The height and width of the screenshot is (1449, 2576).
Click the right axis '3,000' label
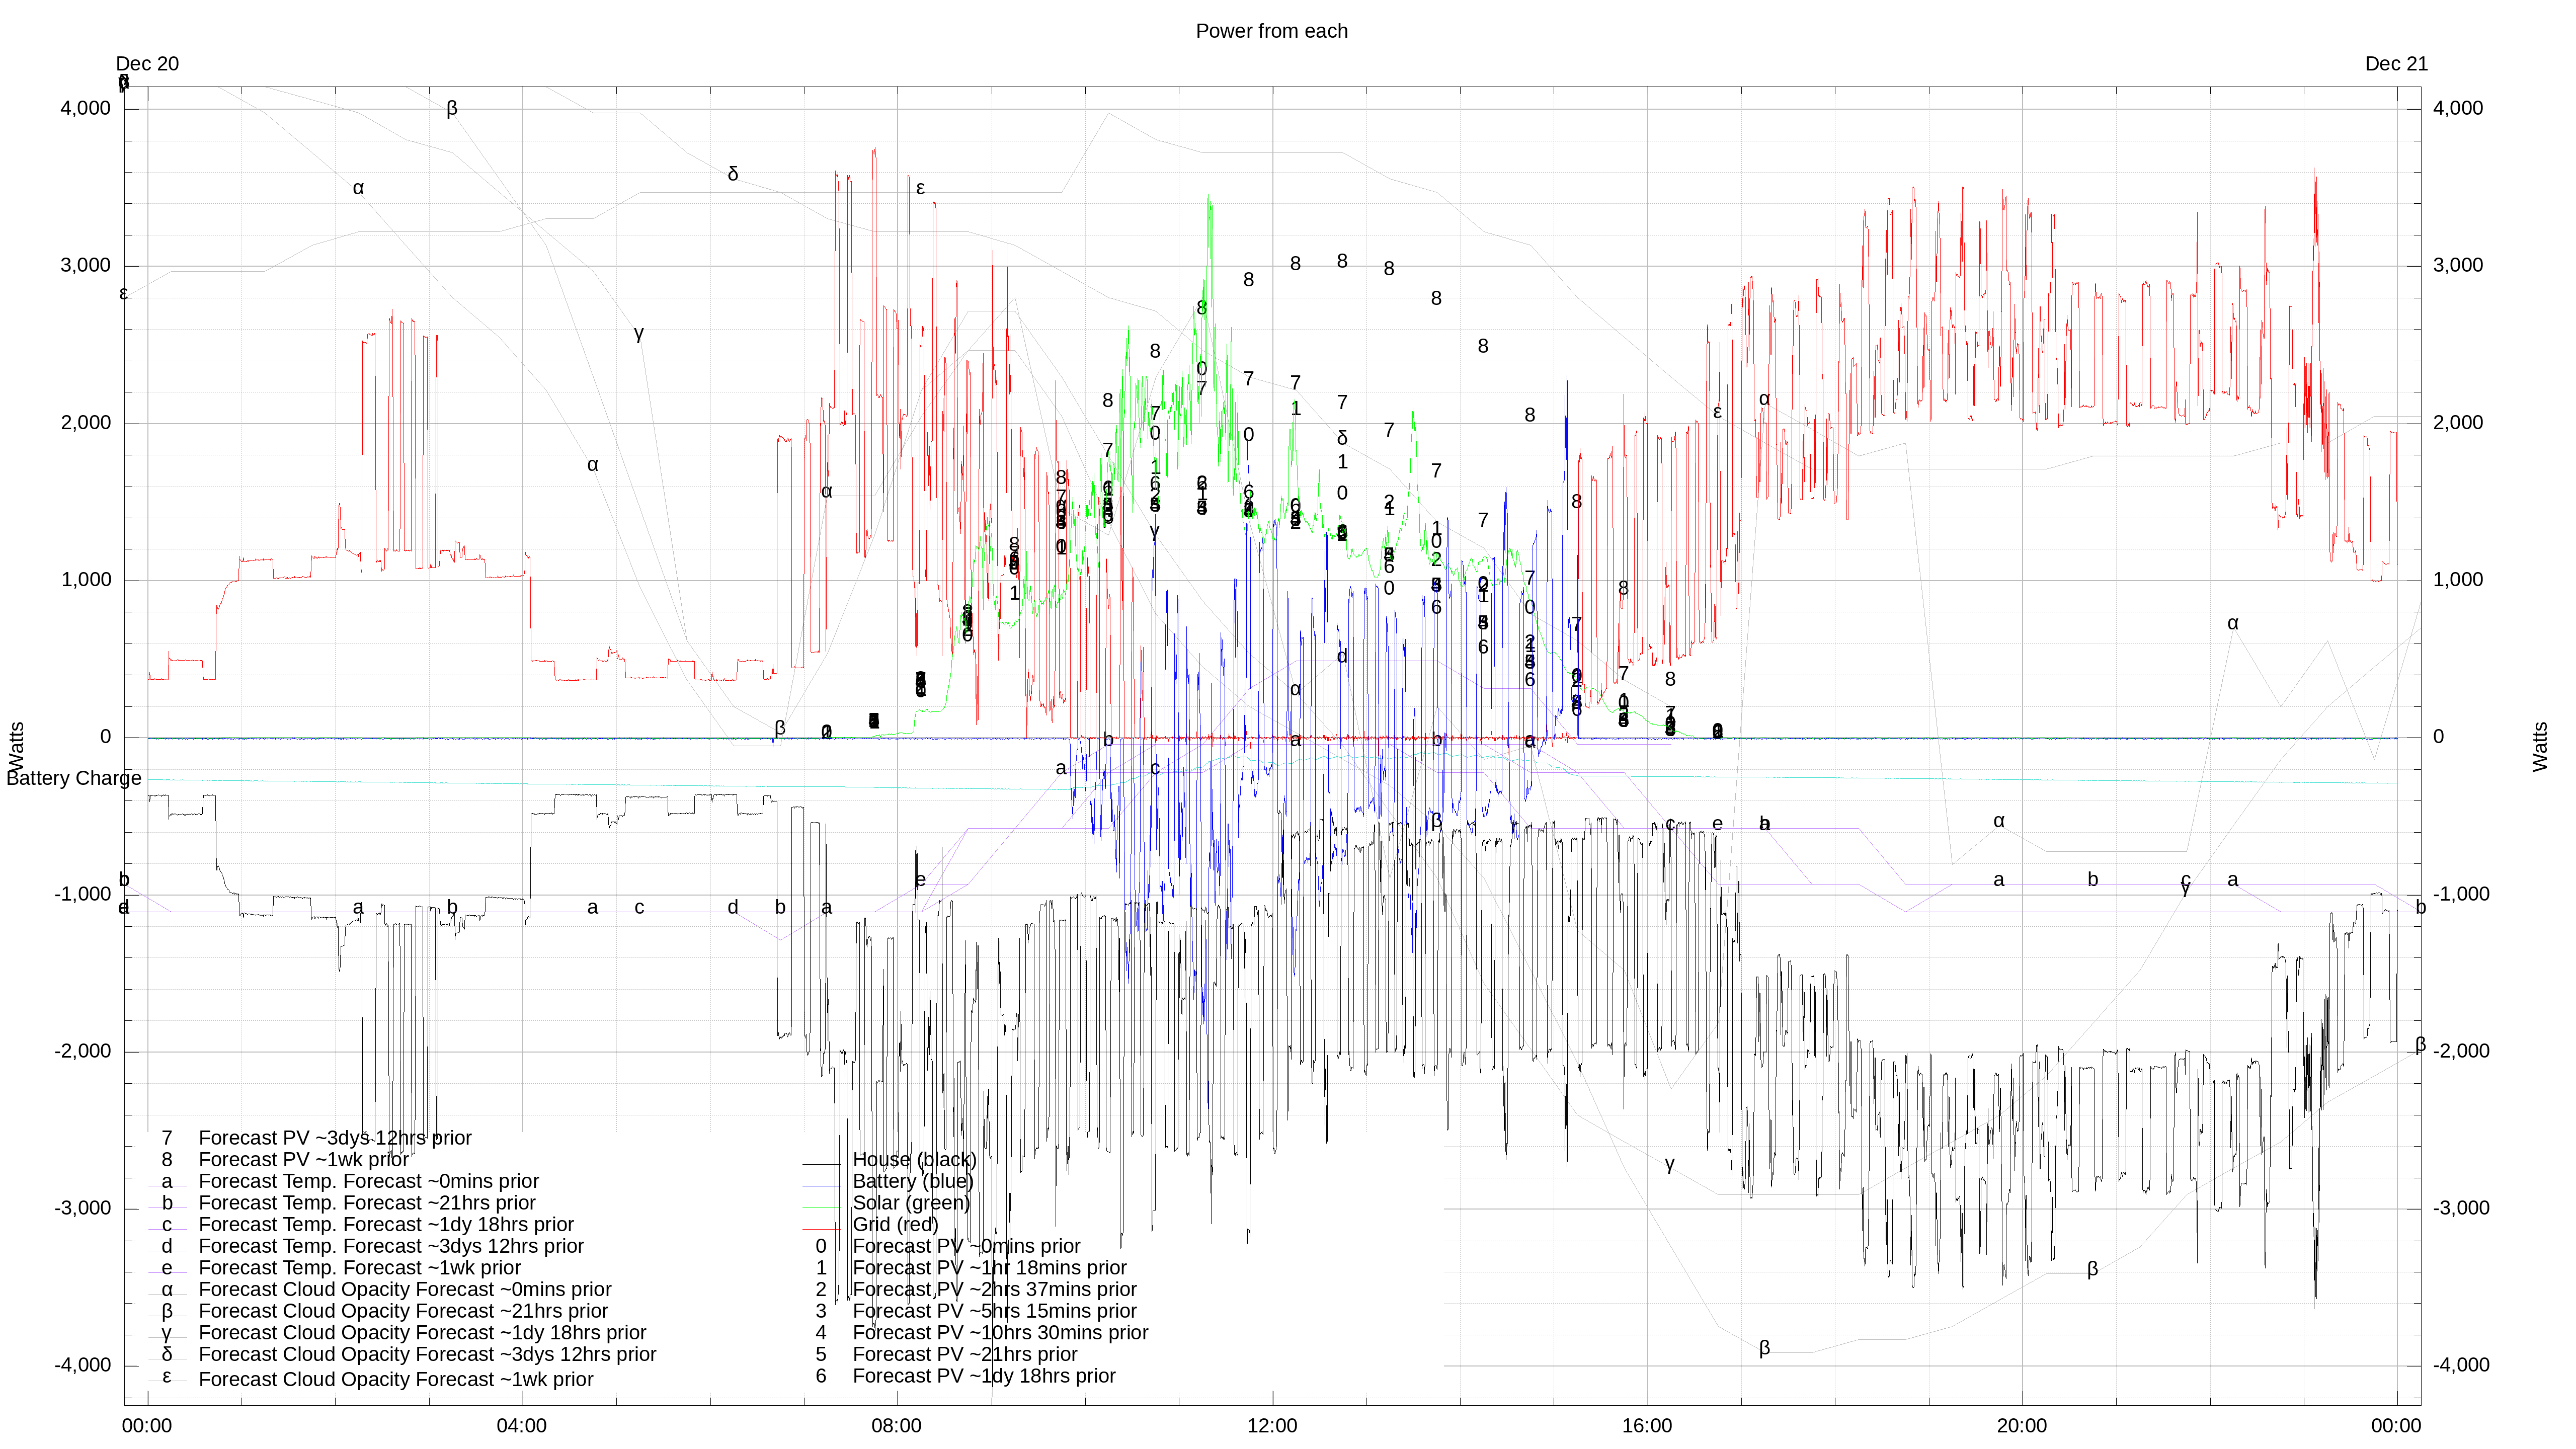pos(2458,265)
